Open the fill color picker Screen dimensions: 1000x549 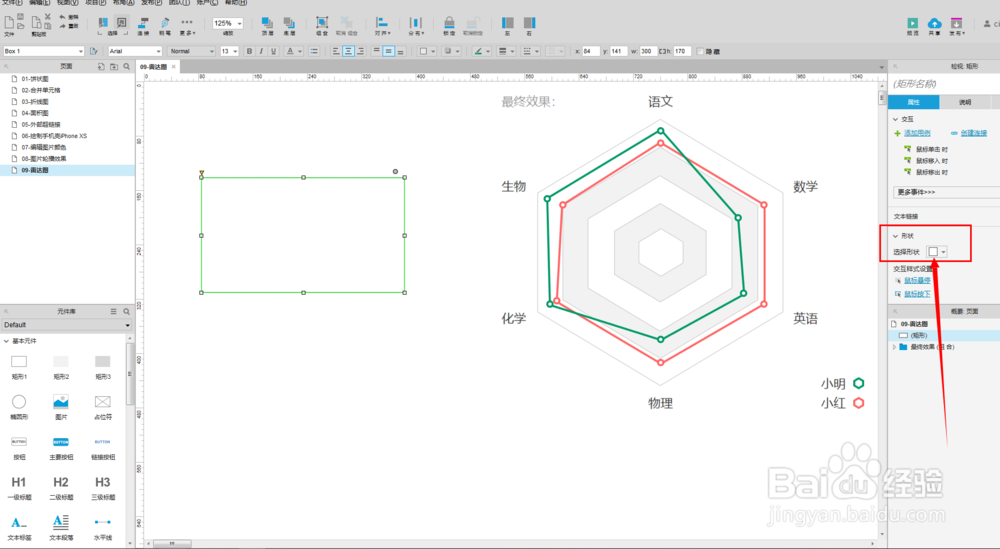(x=427, y=51)
